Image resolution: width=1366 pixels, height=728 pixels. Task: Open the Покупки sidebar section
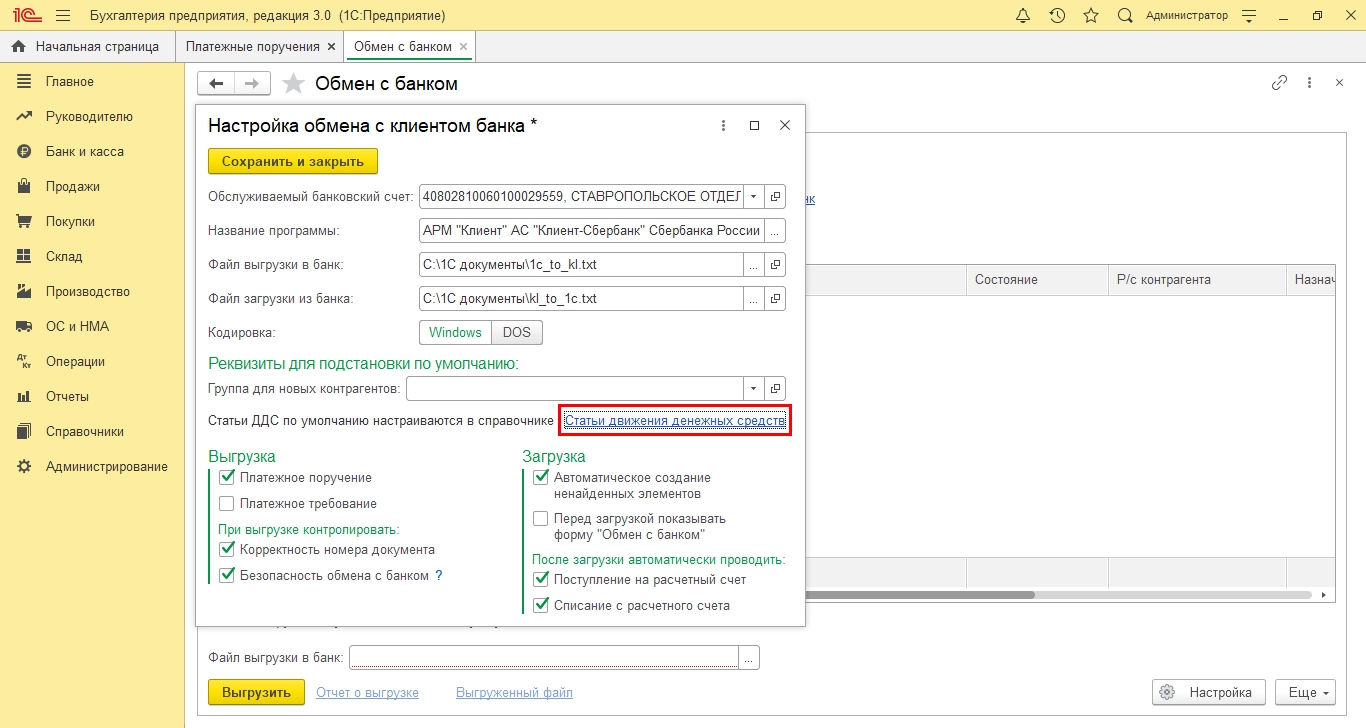(92, 221)
